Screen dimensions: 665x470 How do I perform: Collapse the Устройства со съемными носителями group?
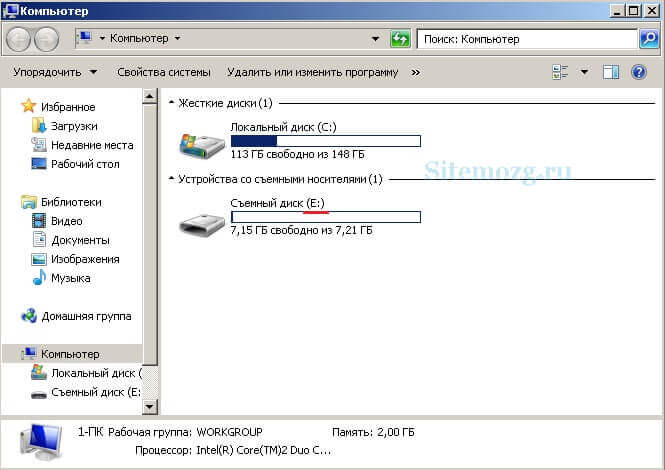pos(172,180)
